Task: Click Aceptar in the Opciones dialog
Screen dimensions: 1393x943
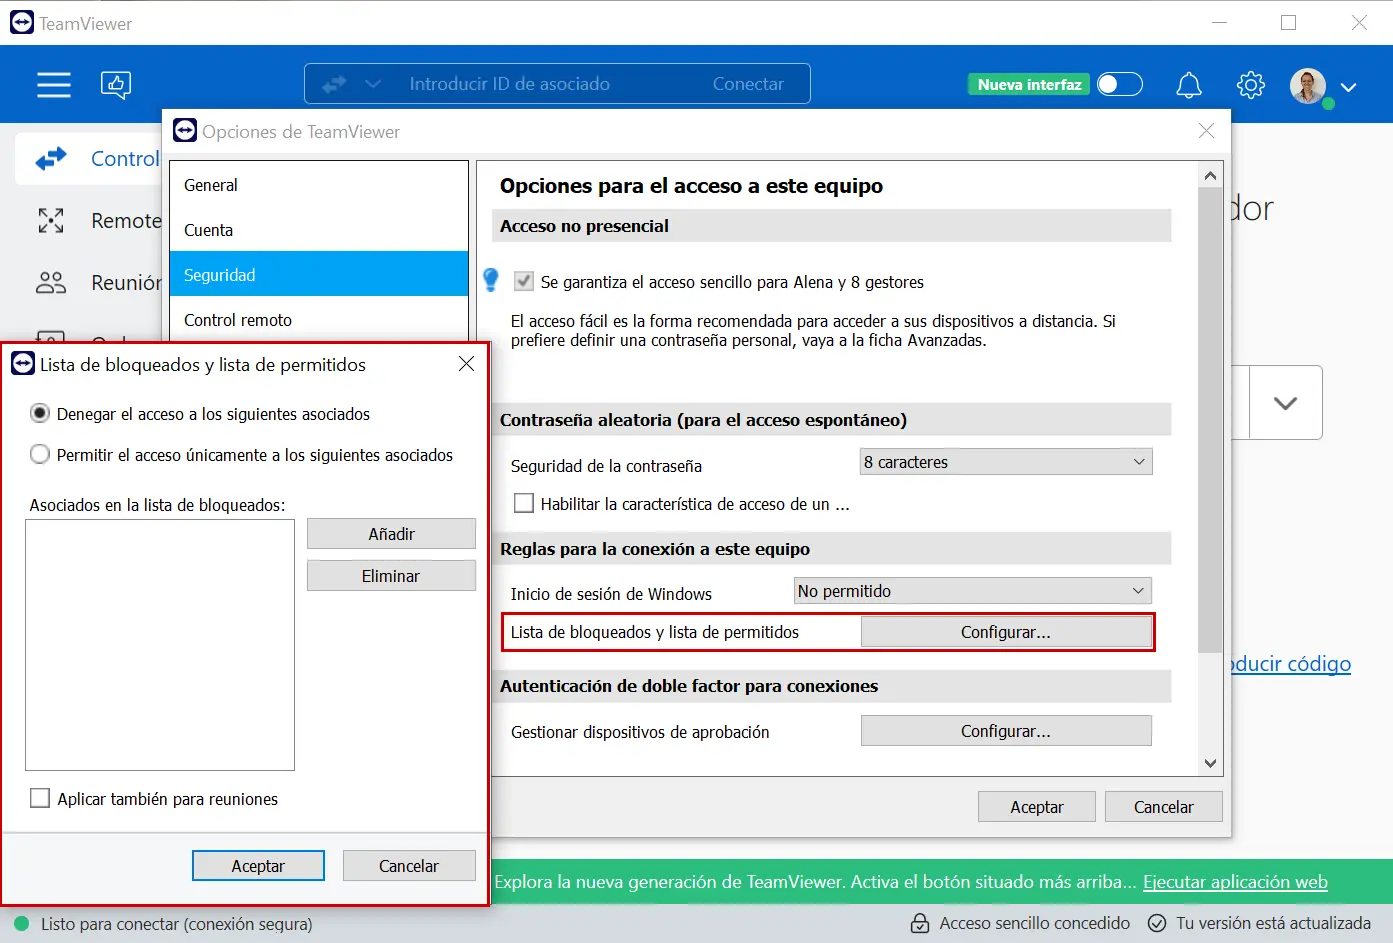Action: click(x=1037, y=807)
